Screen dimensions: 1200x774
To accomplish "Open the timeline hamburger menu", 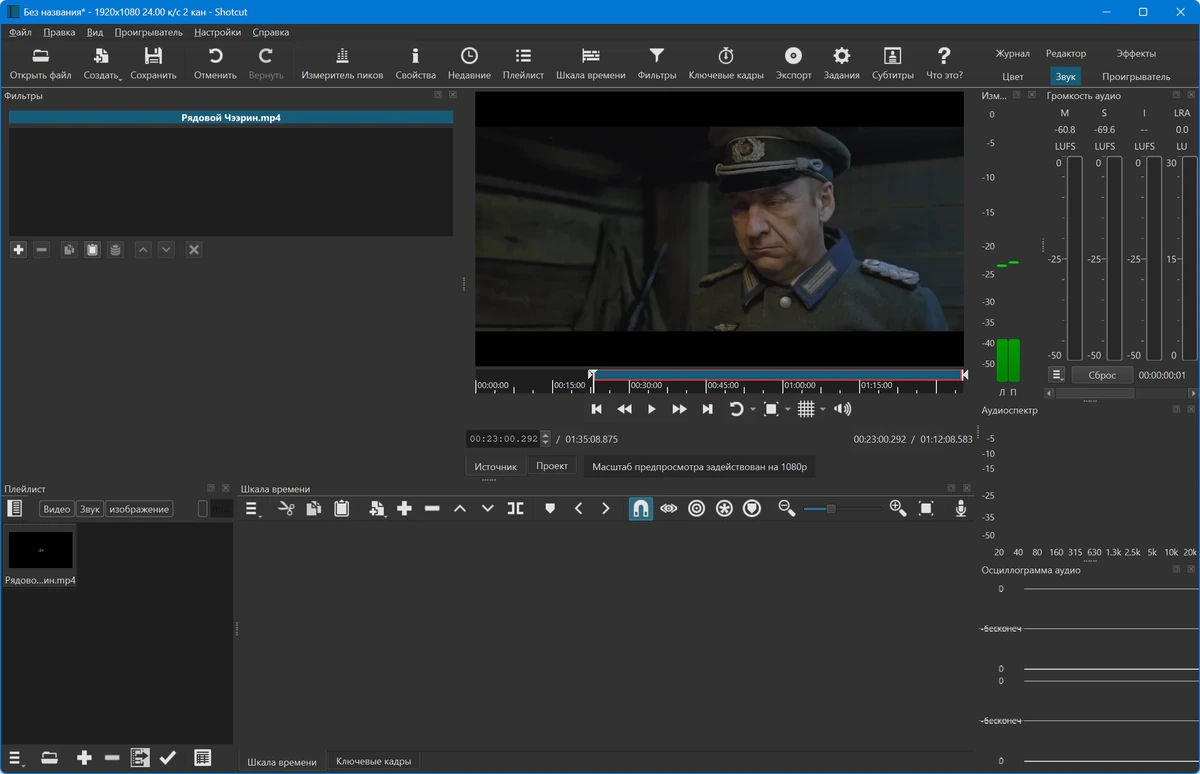I will 253,509.
